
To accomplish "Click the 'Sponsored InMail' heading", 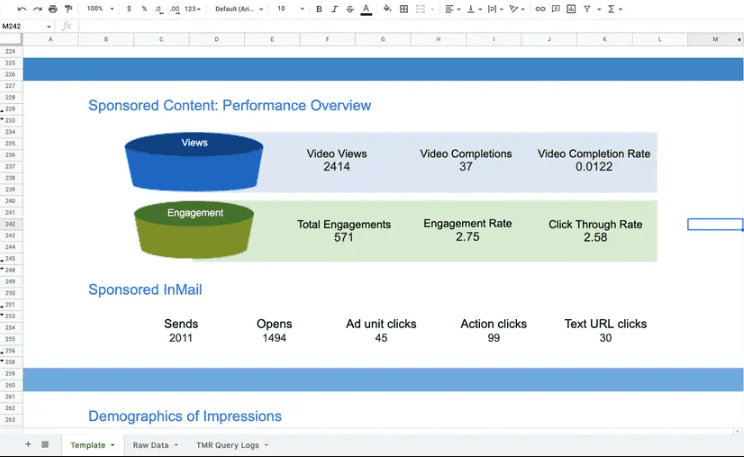I will tap(145, 289).
